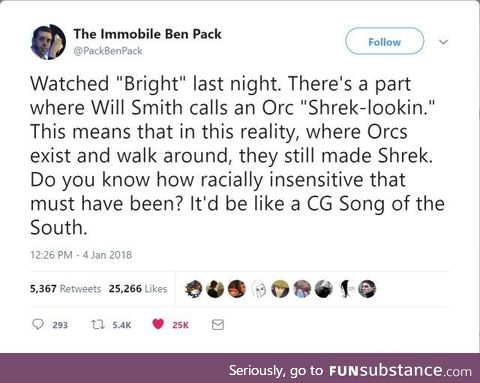The height and width of the screenshot is (383, 480).
Task: Open the last liker avatar in row
Action: 367,289
